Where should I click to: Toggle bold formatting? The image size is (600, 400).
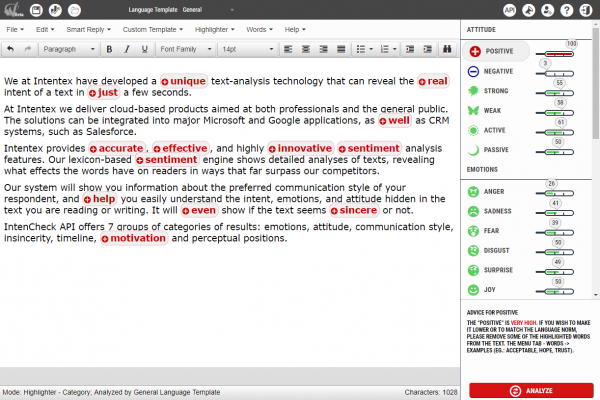109,49
